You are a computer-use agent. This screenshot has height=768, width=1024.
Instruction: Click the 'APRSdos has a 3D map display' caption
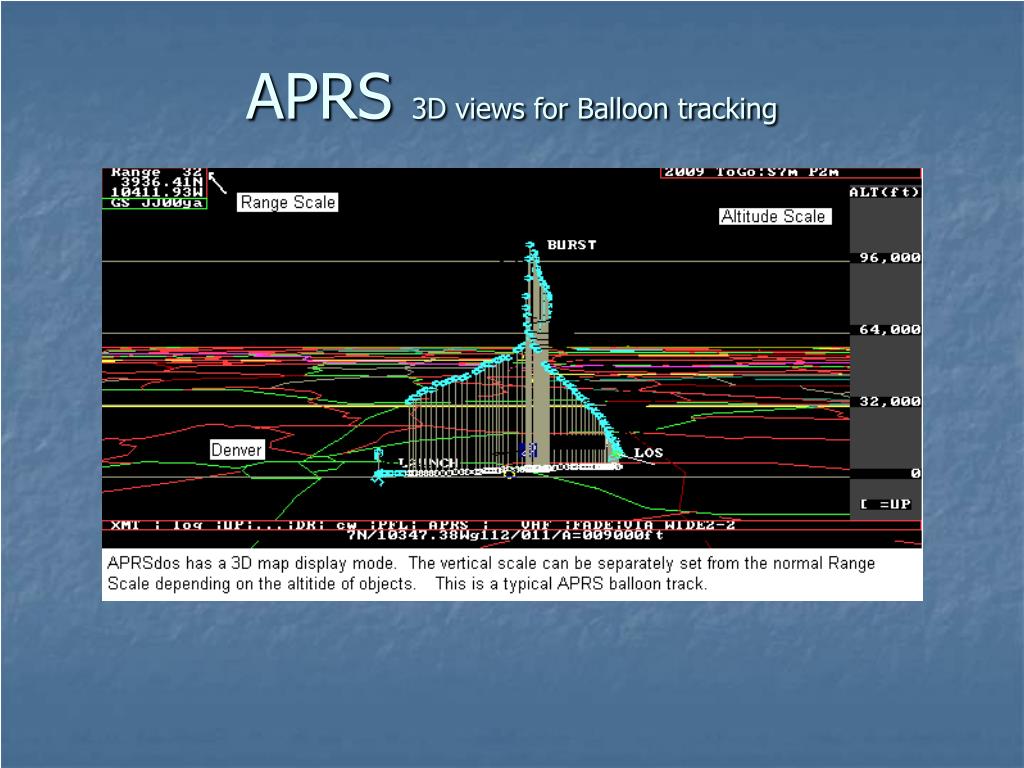(x=491, y=573)
